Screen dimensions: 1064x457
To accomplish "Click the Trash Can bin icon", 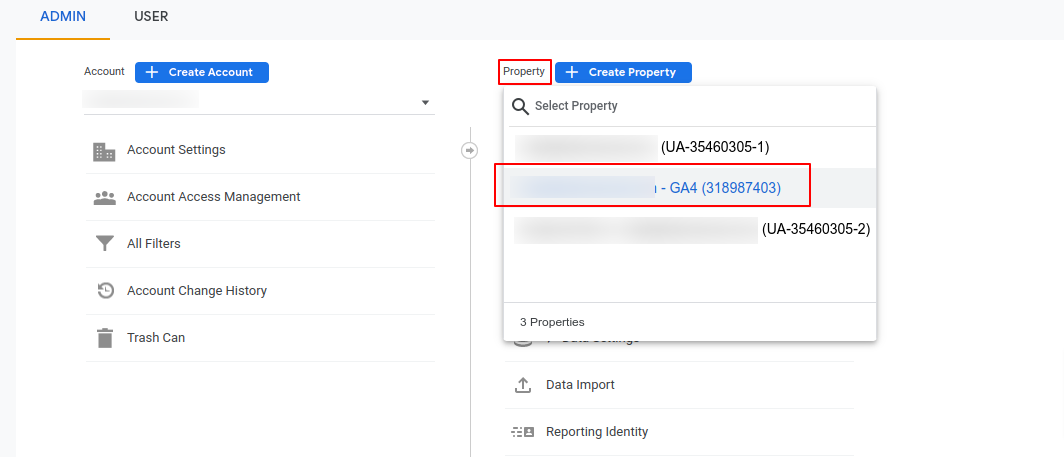I will point(104,337).
